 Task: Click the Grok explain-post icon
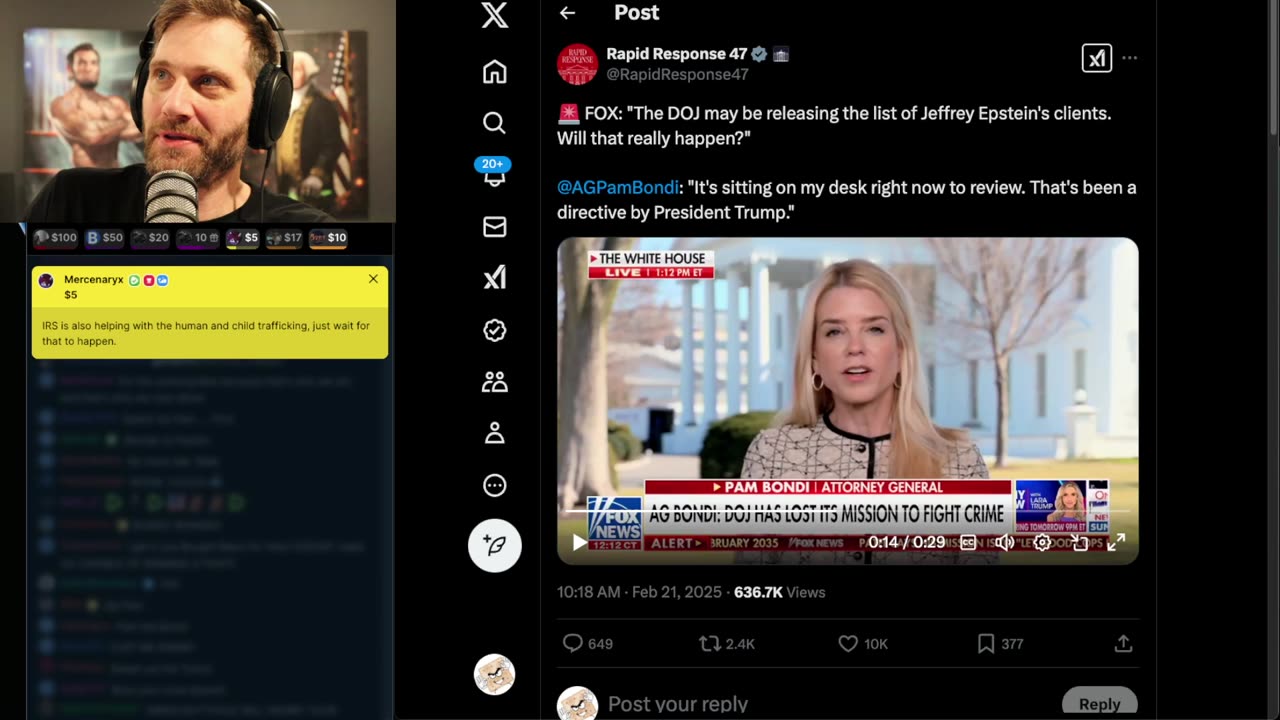coord(1097,58)
